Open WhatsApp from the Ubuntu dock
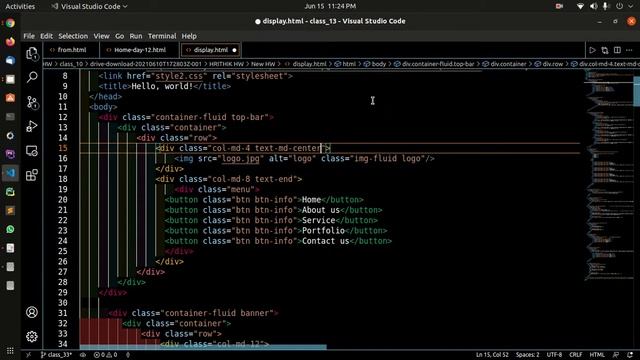The image size is (640, 360). click(10, 229)
